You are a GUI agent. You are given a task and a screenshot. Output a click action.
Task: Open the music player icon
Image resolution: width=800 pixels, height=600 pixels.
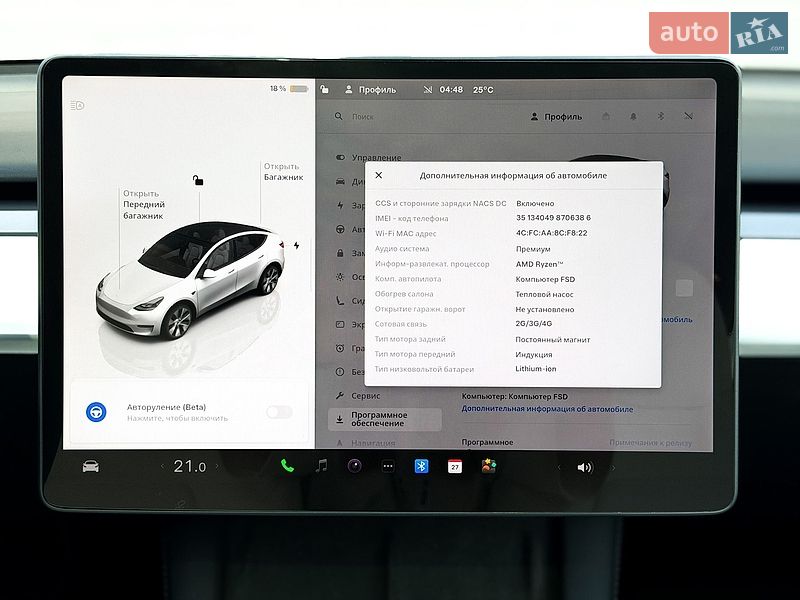click(321, 466)
